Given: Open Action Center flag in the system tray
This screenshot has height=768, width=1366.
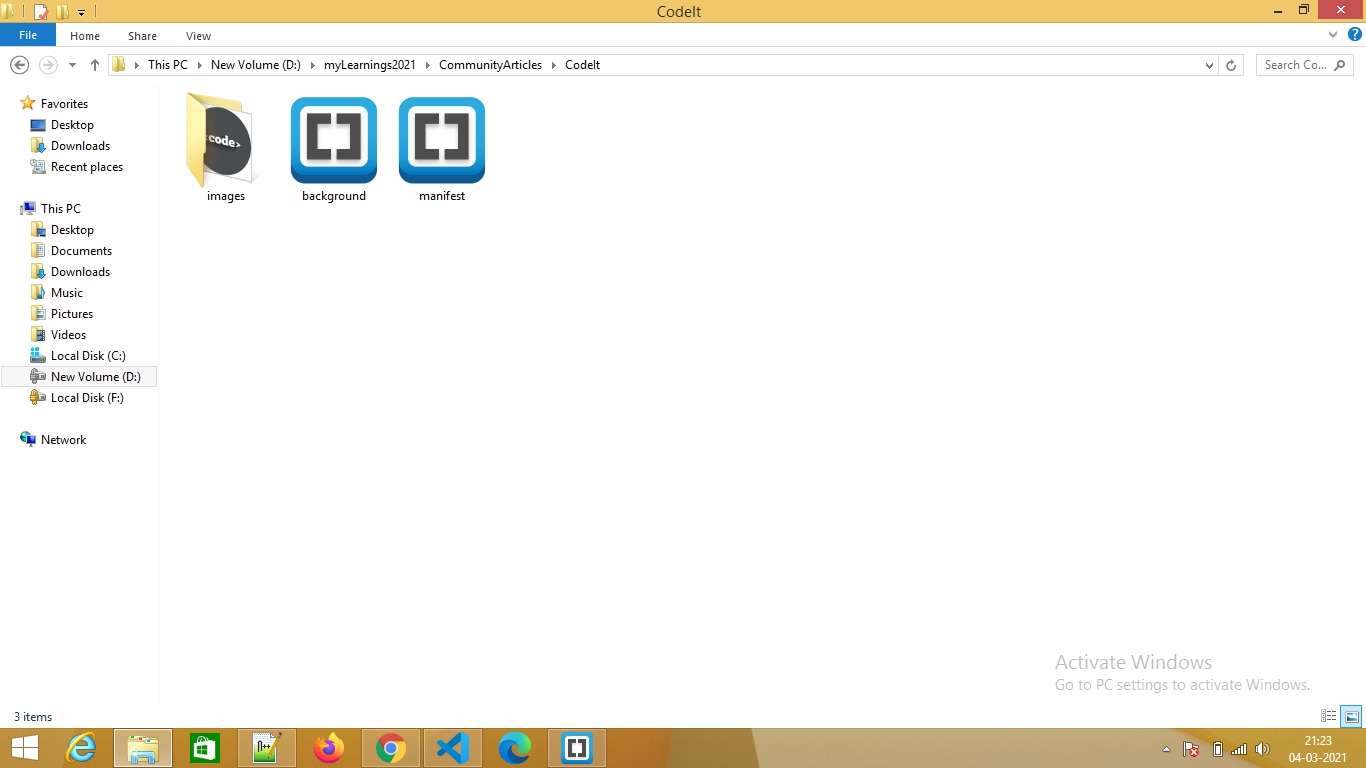Looking at the screenshot, I should [1191, 749].
